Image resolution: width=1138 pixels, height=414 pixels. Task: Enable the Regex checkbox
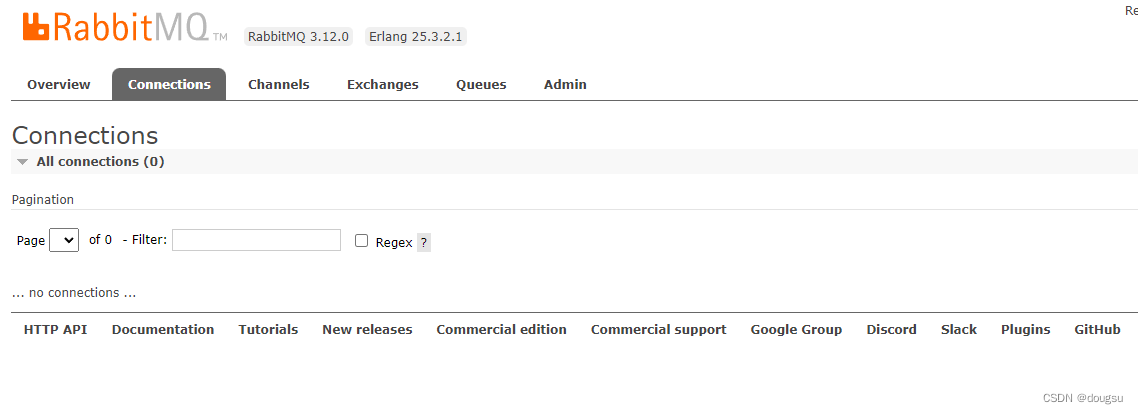361,240
